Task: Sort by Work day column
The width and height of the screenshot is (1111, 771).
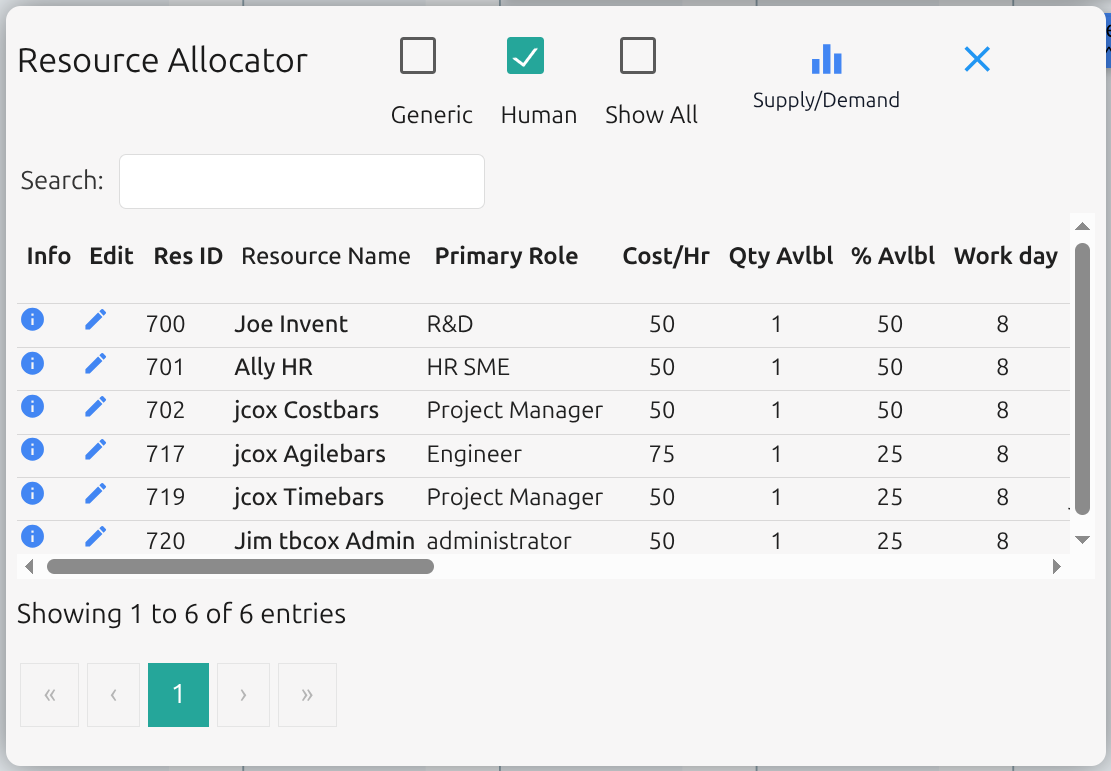Action: [1006, 256]
